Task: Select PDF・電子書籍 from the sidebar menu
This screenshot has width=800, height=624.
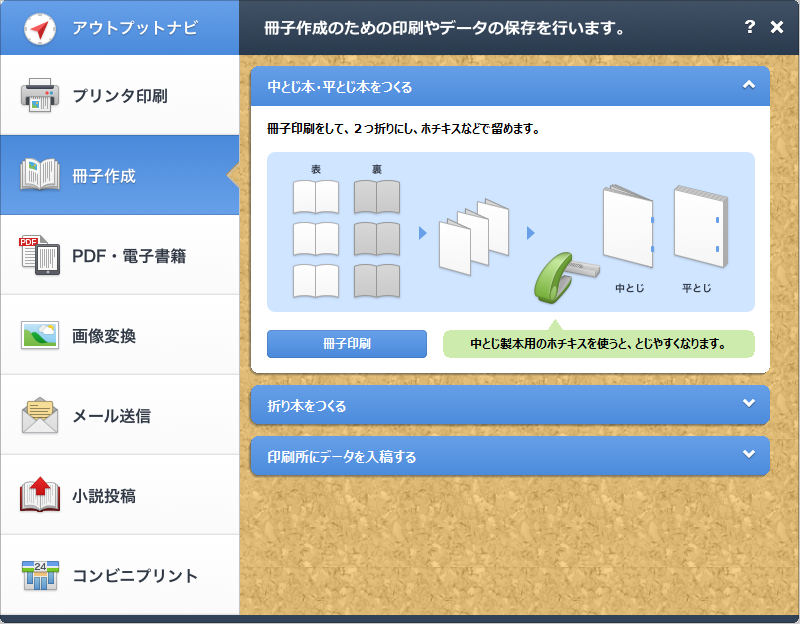Action: 120,255
